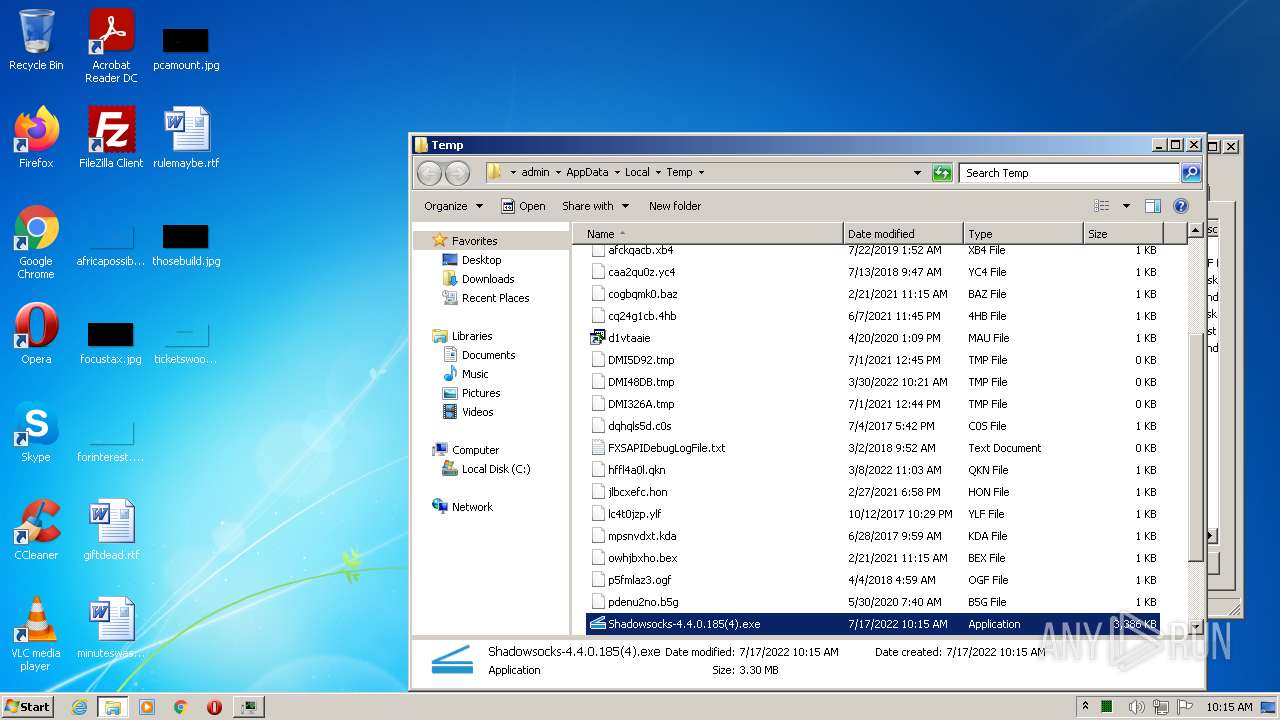
Task: Launch Skype from the desktop
Action: [36, 432]
